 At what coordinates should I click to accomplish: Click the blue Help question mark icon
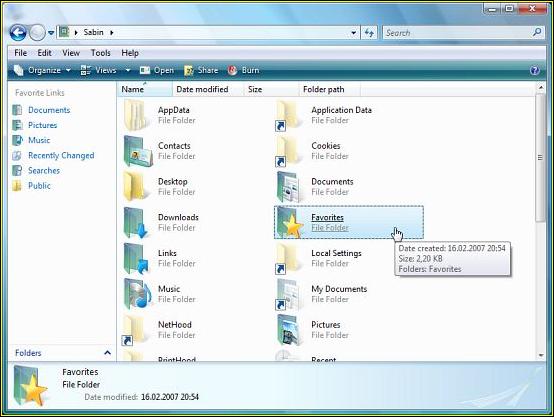(535, 70)
